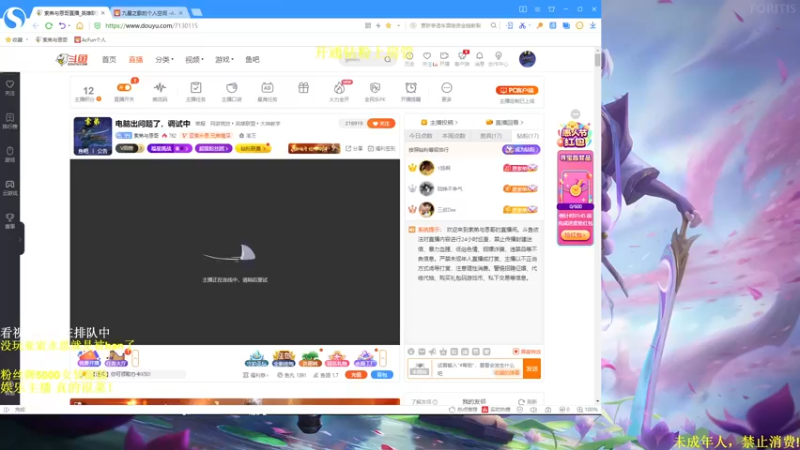This screenshot has height=450, width=800.
Task: Click the blue 背包 backpack button
Action: click(382, 374)
